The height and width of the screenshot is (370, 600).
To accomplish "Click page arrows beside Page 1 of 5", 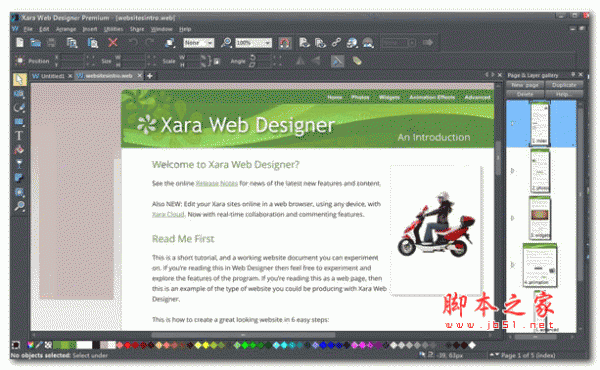I will 494,355.
